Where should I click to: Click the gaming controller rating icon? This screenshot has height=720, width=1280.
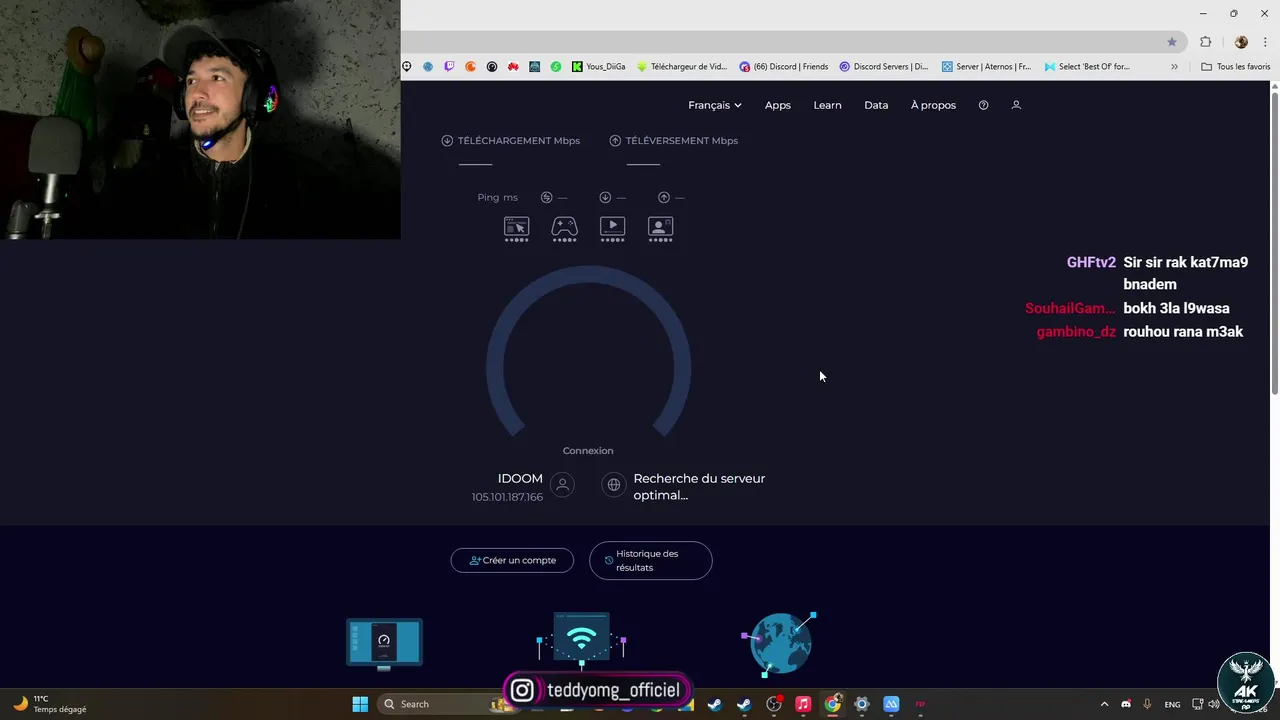pyautogui.click(x=564, y=229)
